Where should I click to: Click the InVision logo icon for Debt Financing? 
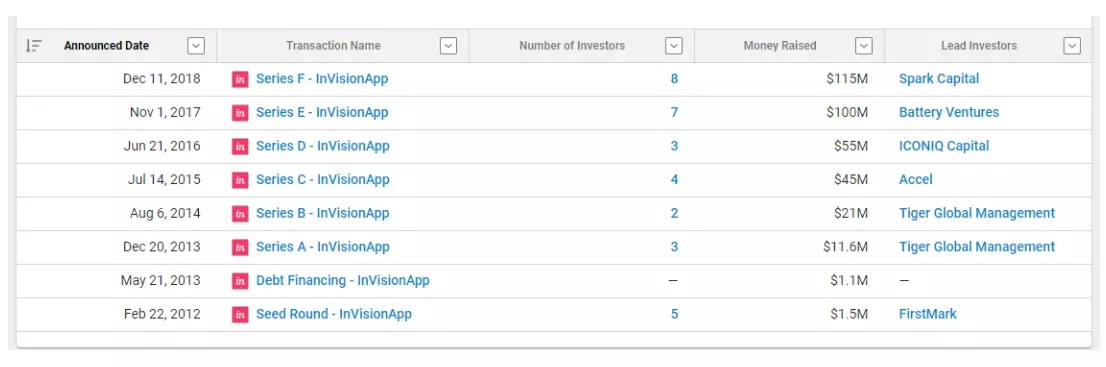click(240, 281)
